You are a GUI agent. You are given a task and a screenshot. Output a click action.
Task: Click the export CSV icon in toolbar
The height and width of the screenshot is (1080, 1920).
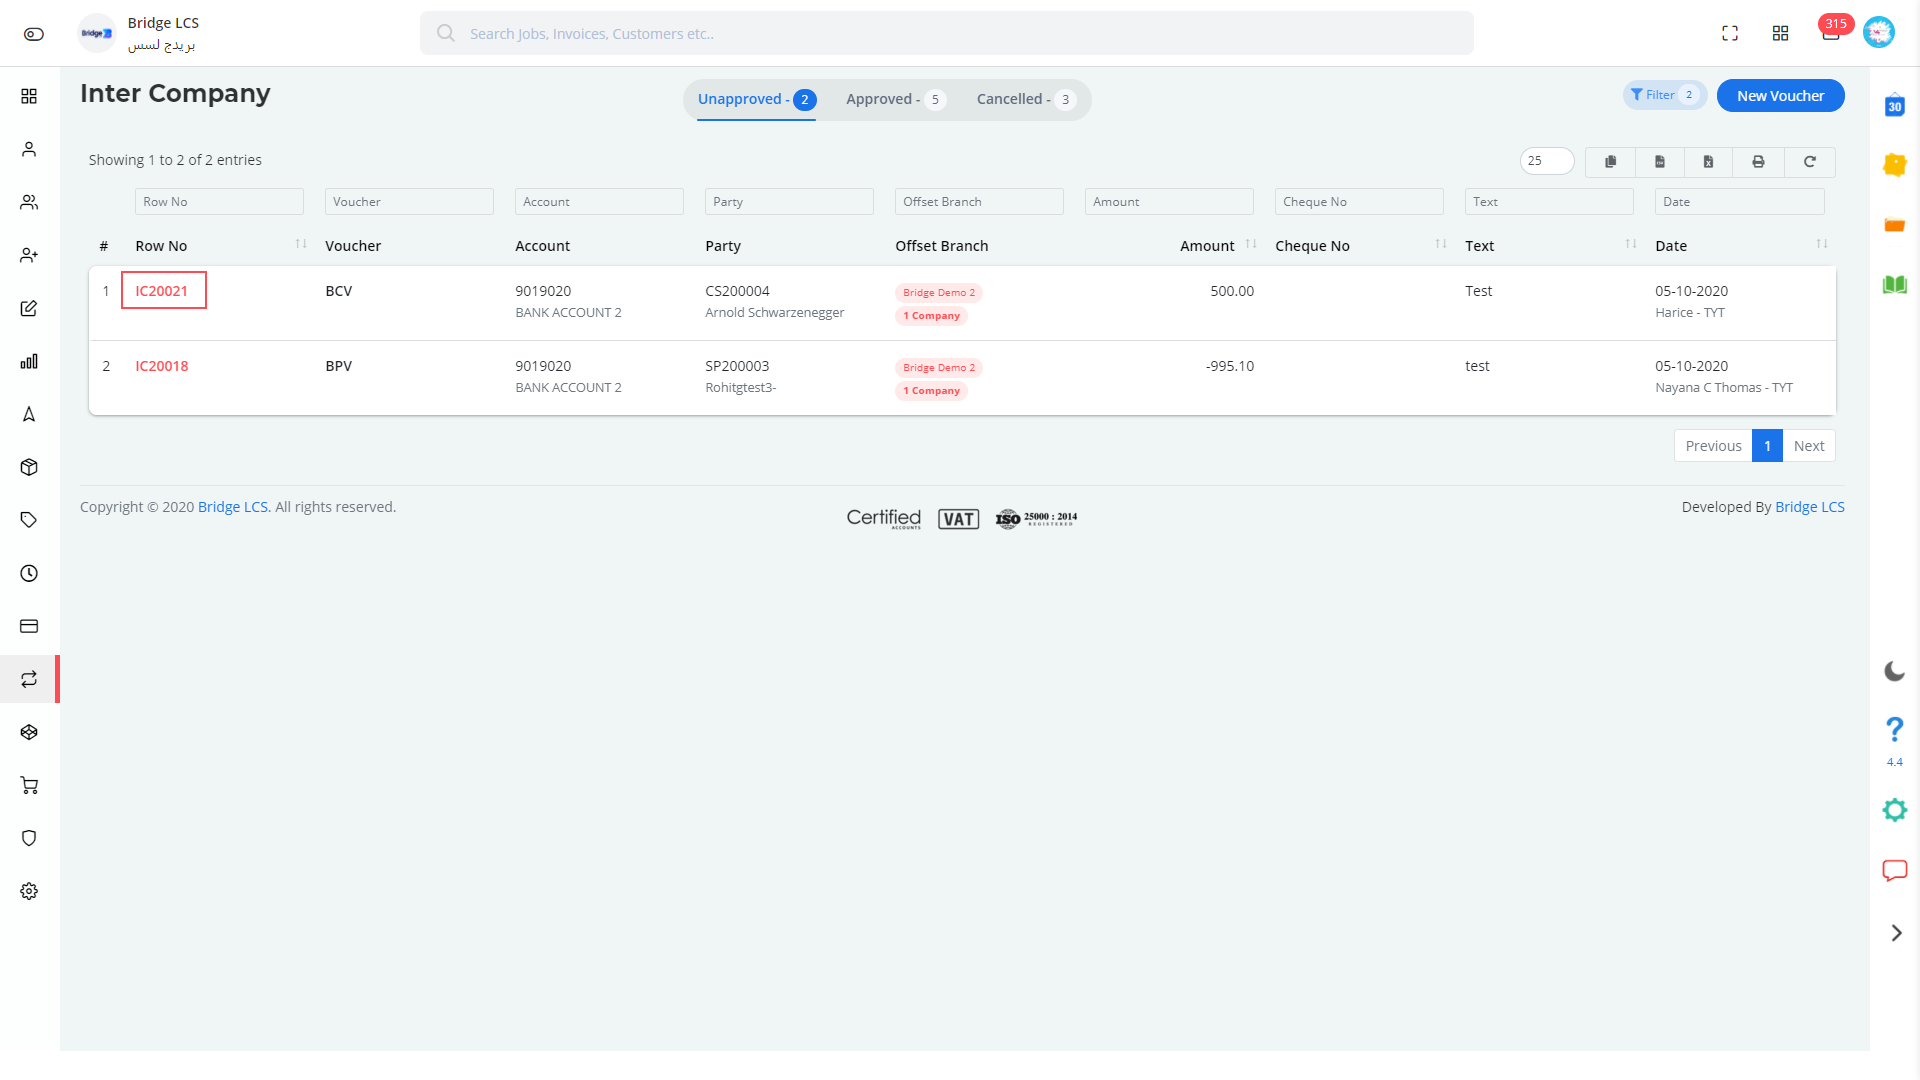coord(1660,161)
